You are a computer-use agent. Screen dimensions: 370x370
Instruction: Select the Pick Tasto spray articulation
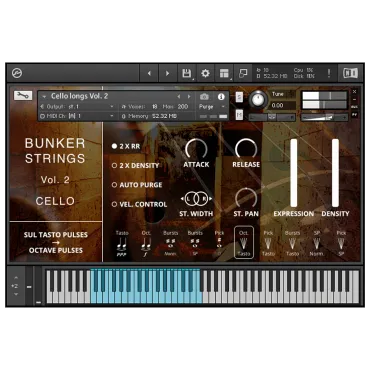pos(268,243)
